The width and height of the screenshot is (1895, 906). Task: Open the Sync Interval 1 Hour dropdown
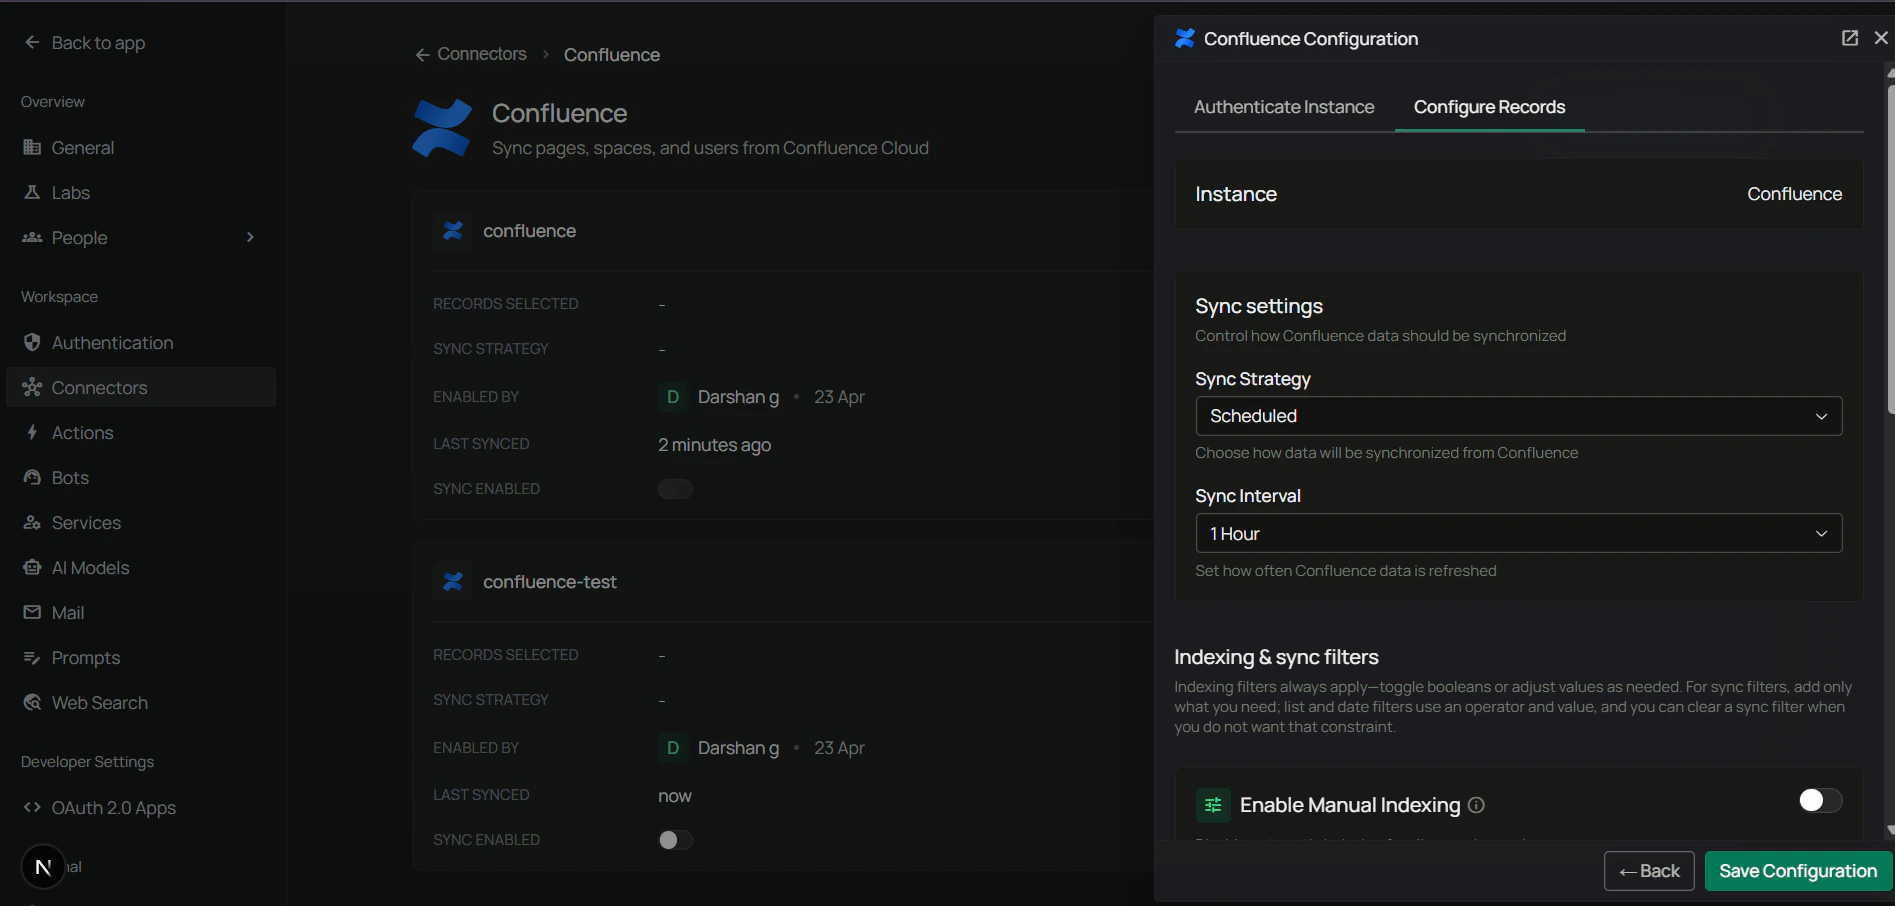(x=1519, y=534)
